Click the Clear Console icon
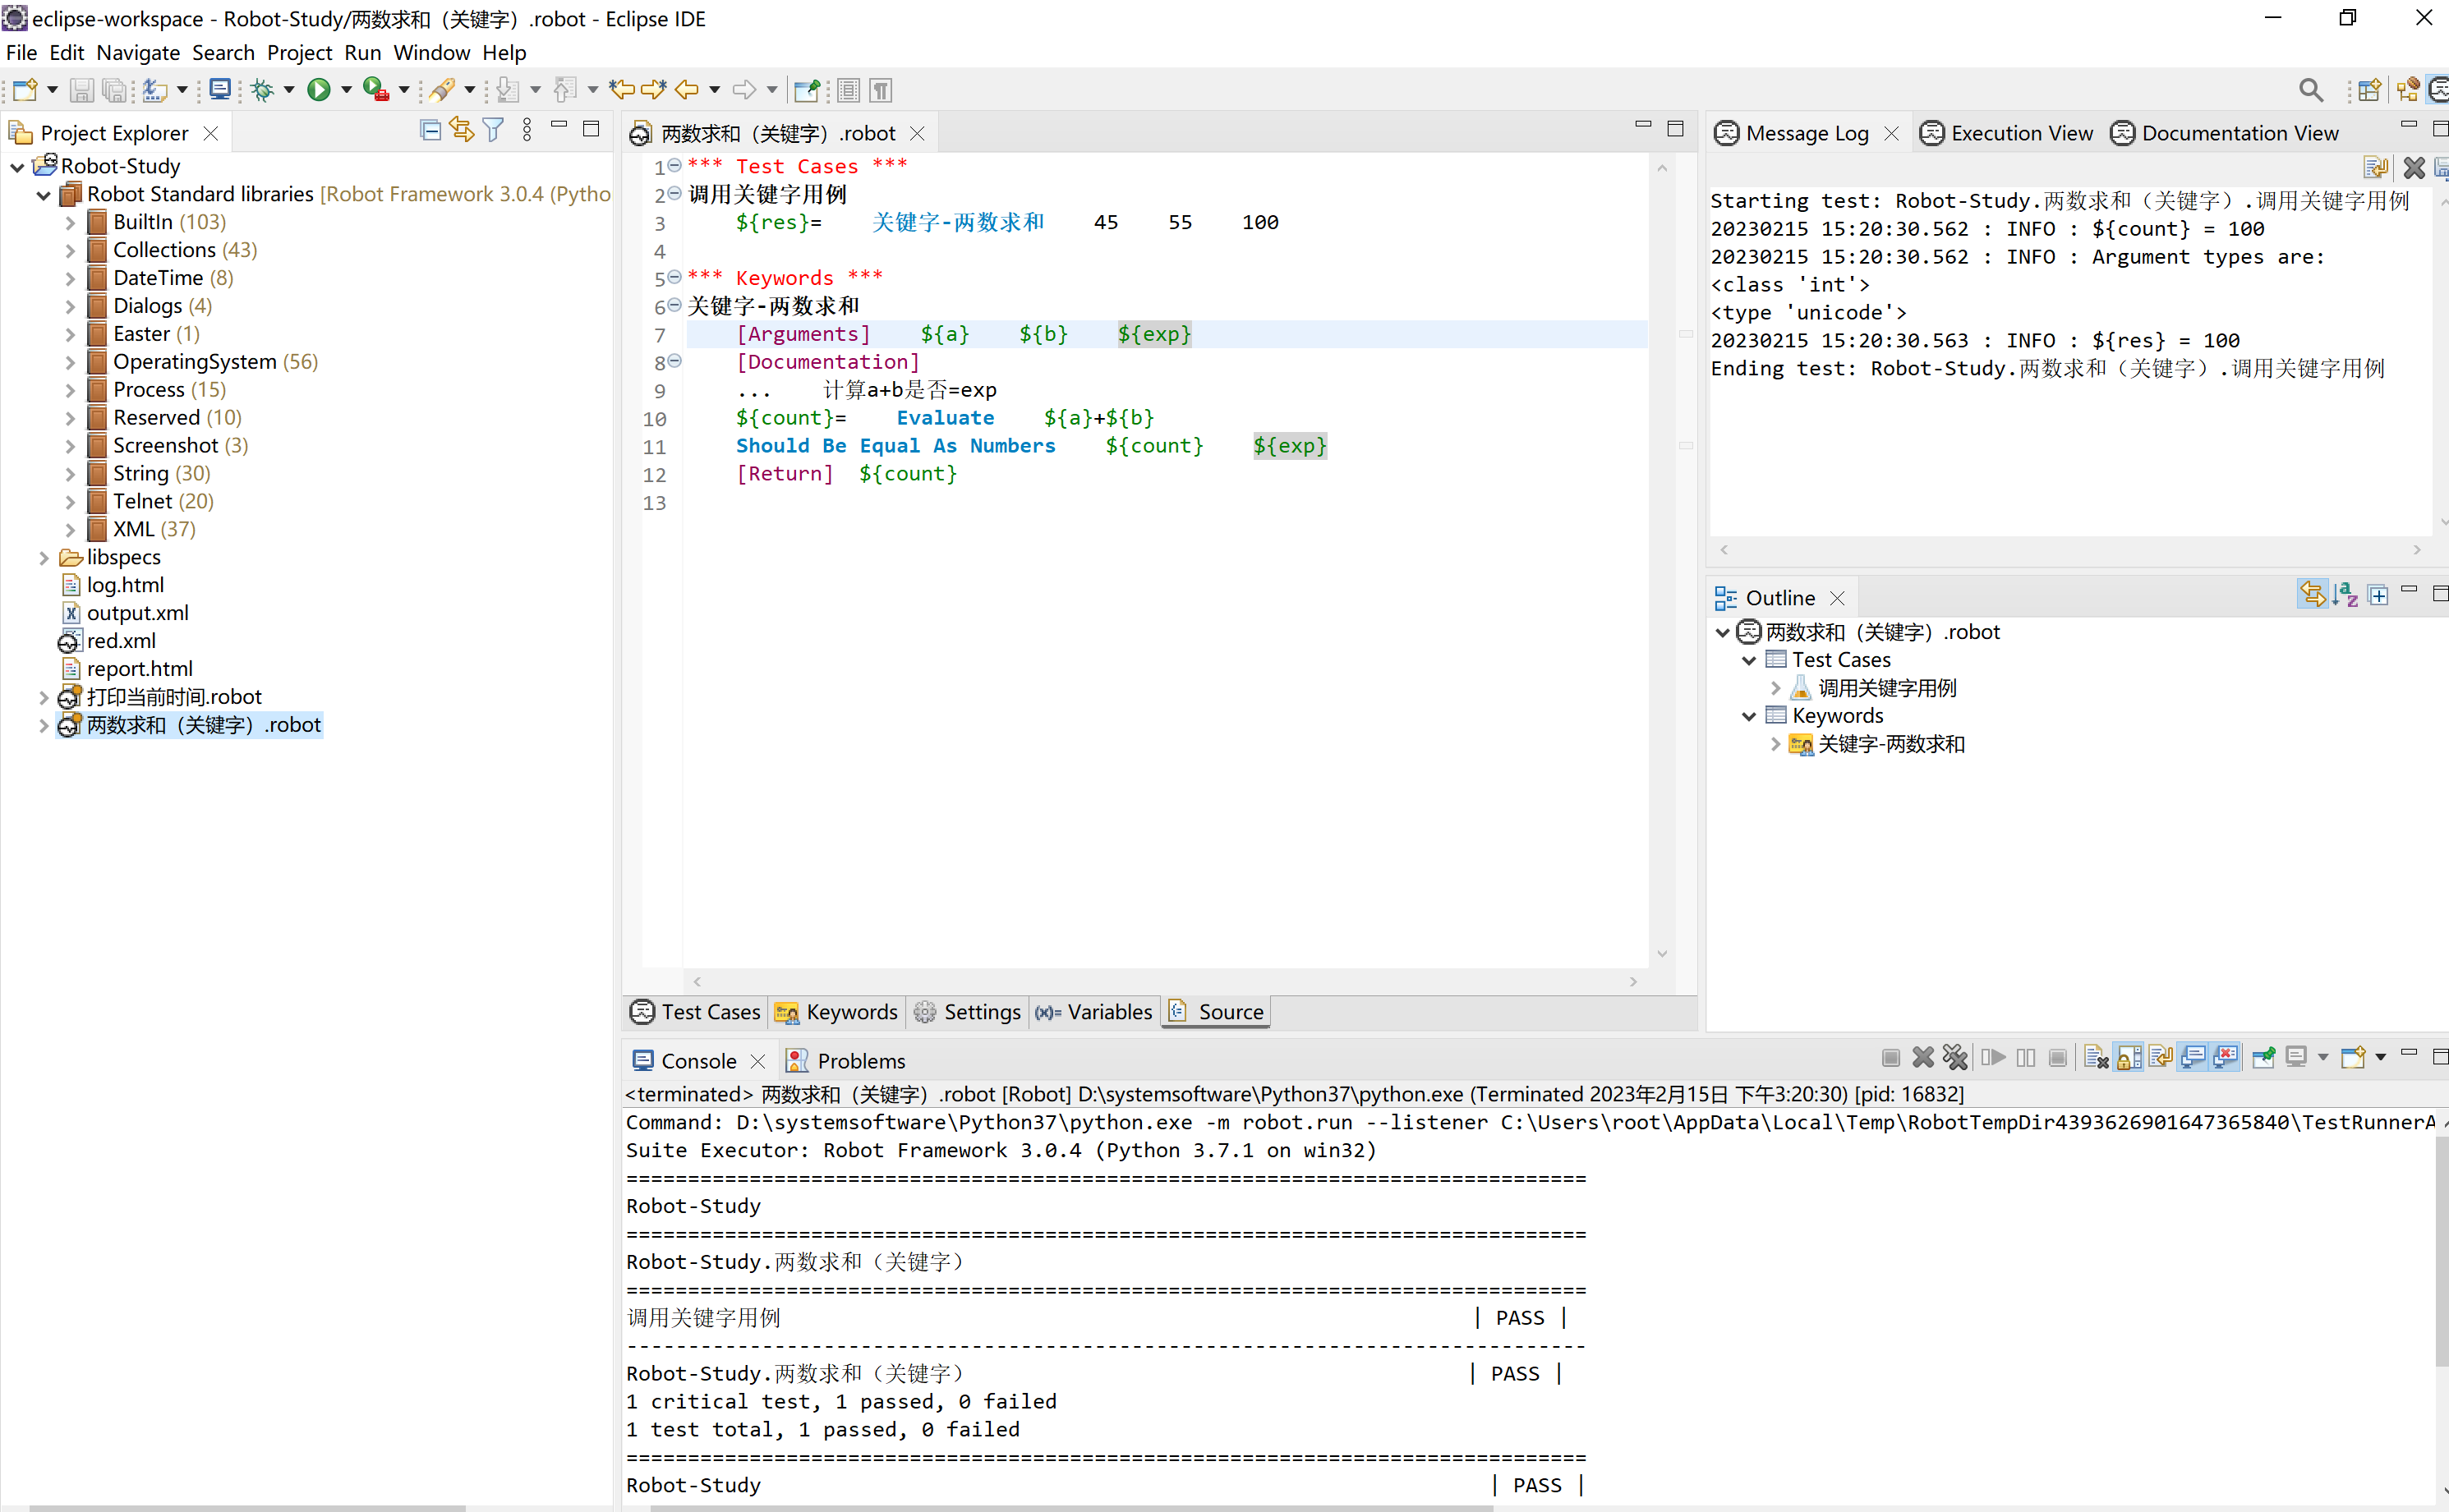Viewport: 2449px width, 1512px height. pyautogui.click(x=2096, y=1058)
